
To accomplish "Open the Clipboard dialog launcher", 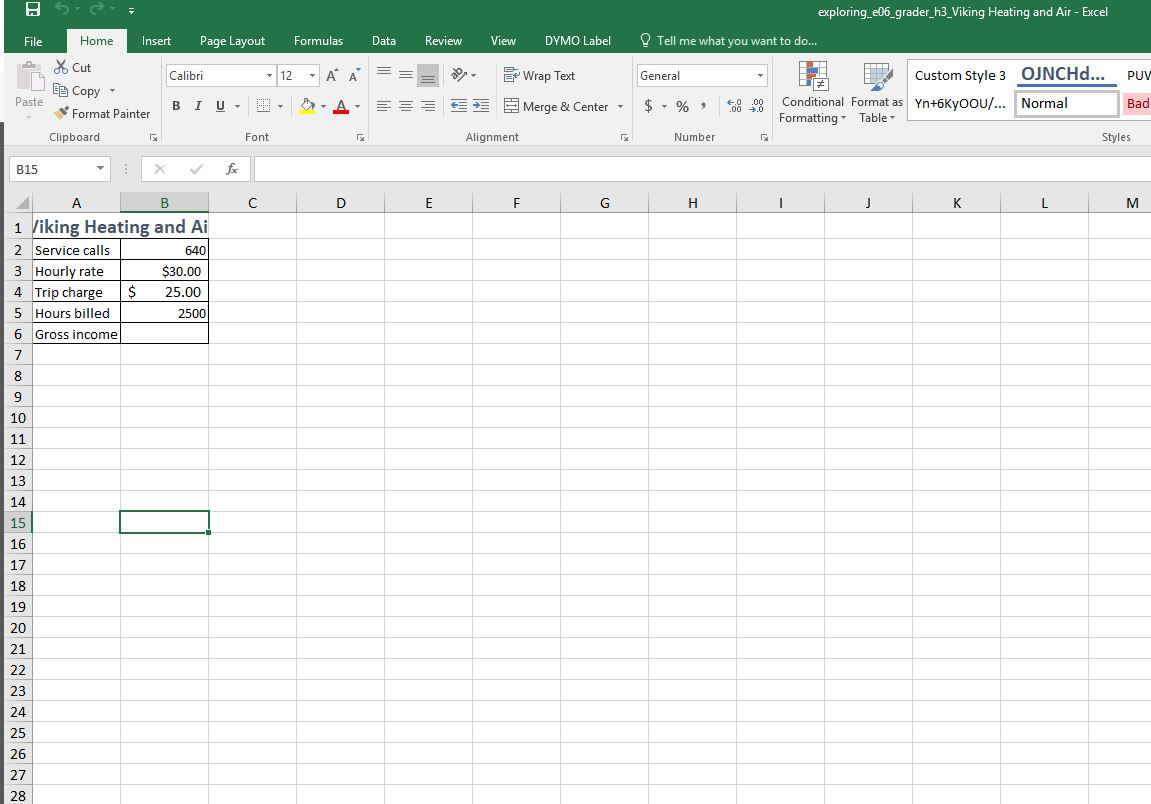I will 153,137.
